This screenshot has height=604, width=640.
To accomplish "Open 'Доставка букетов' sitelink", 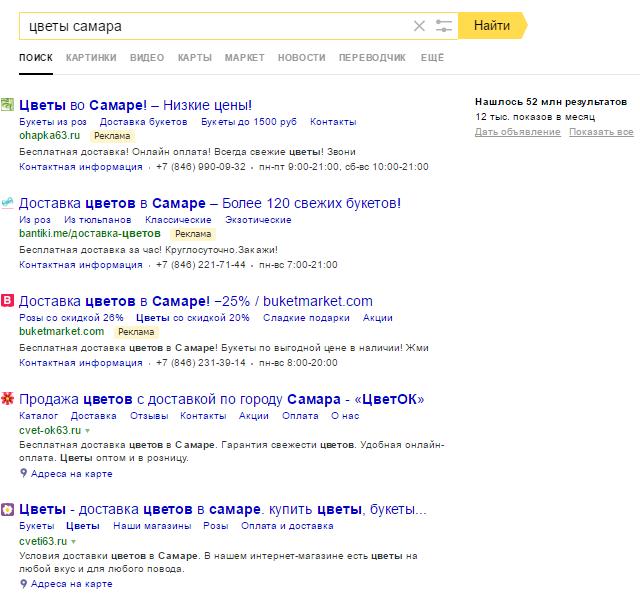I will 144,122.
